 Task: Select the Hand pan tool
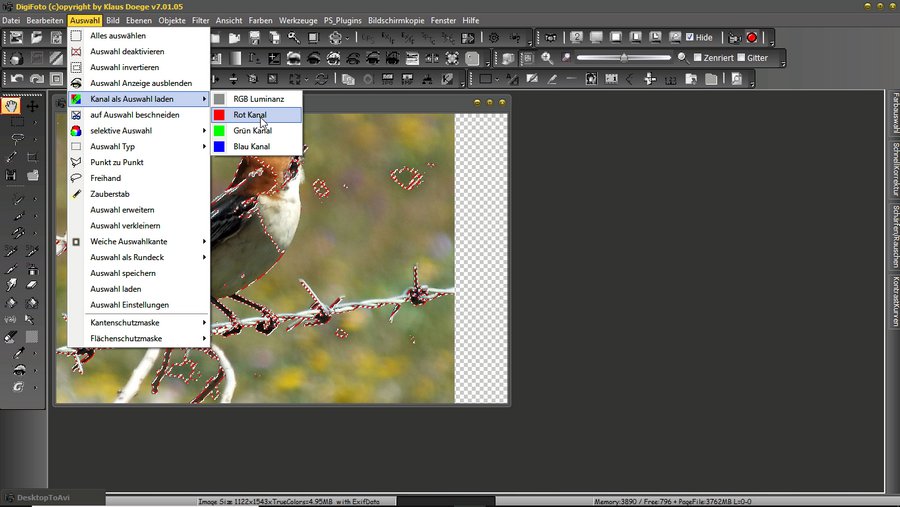point(12,105)
